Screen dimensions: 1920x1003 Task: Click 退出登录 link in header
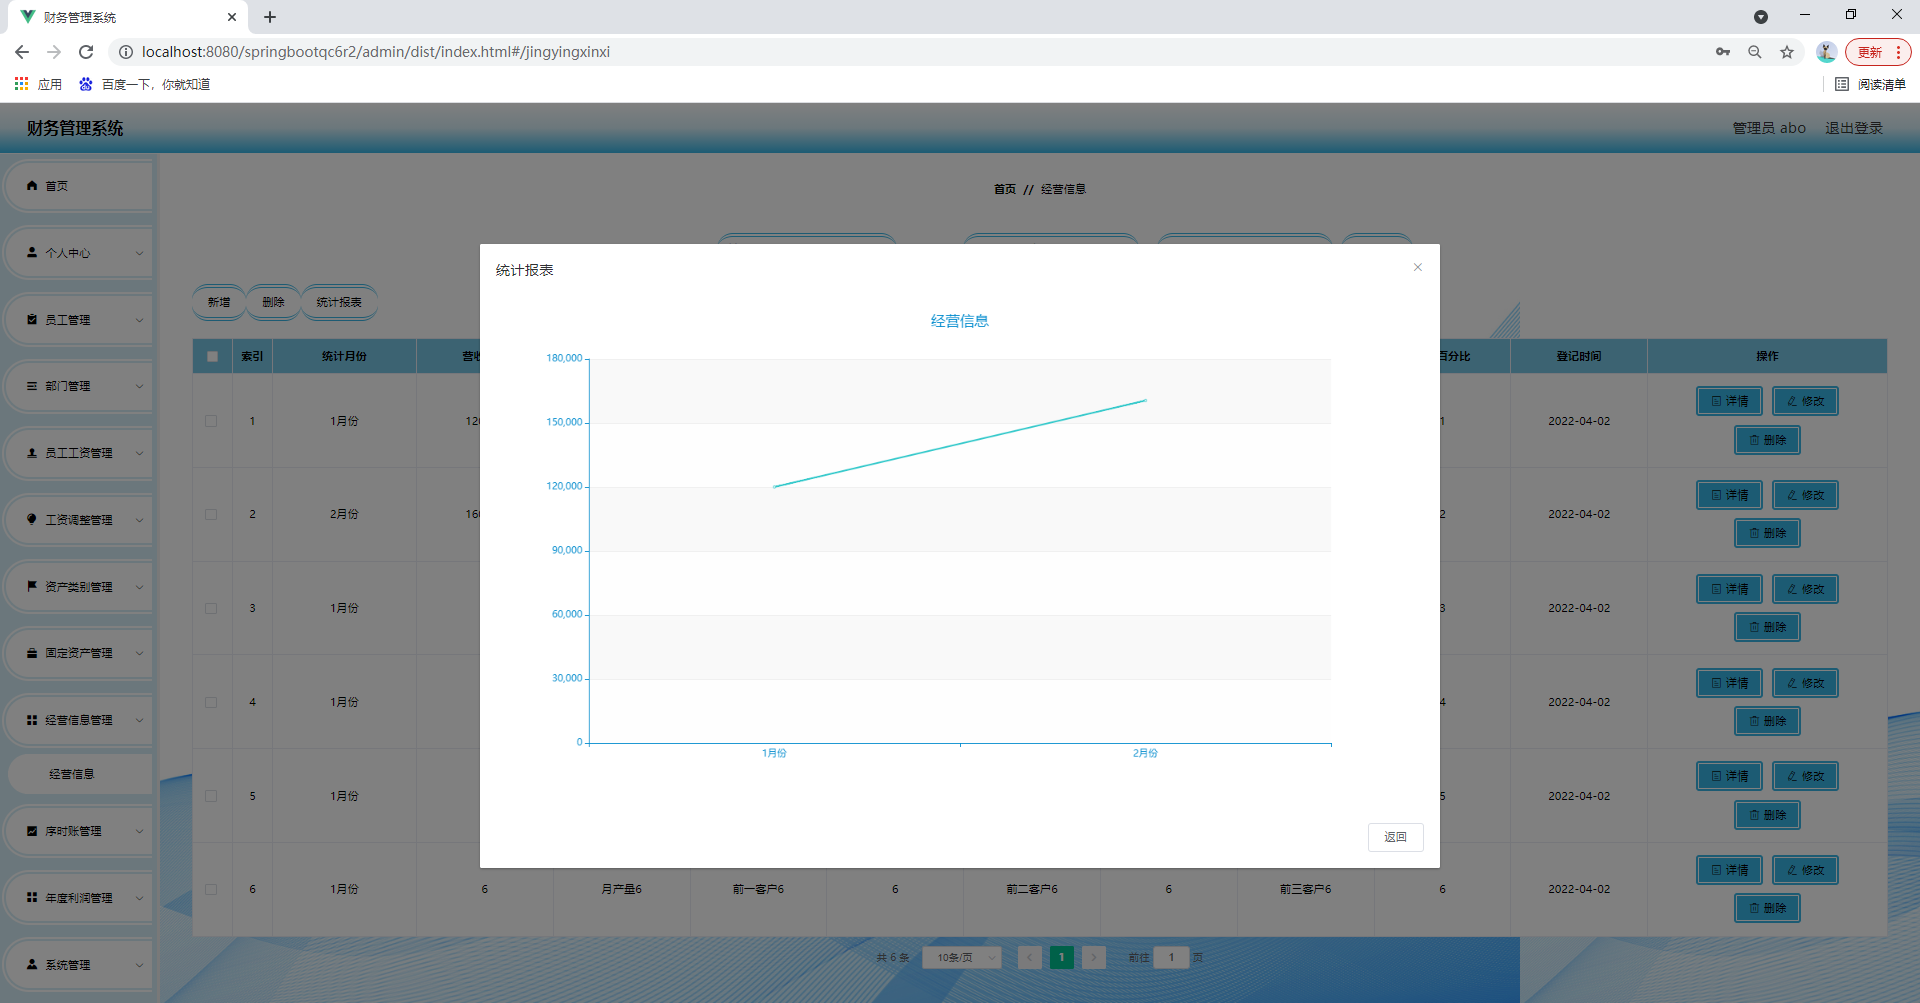point(1853,128)
